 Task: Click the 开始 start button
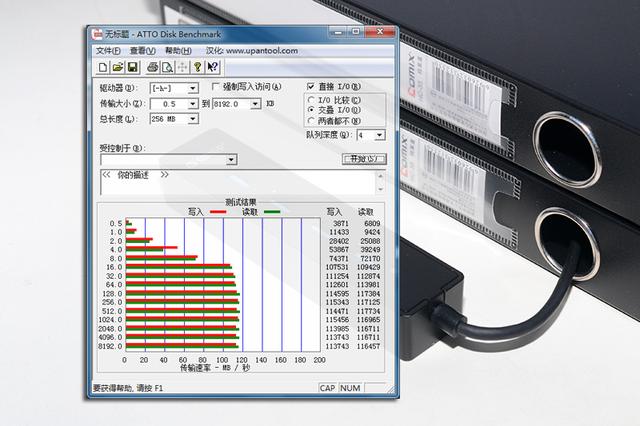coord(364,159)
